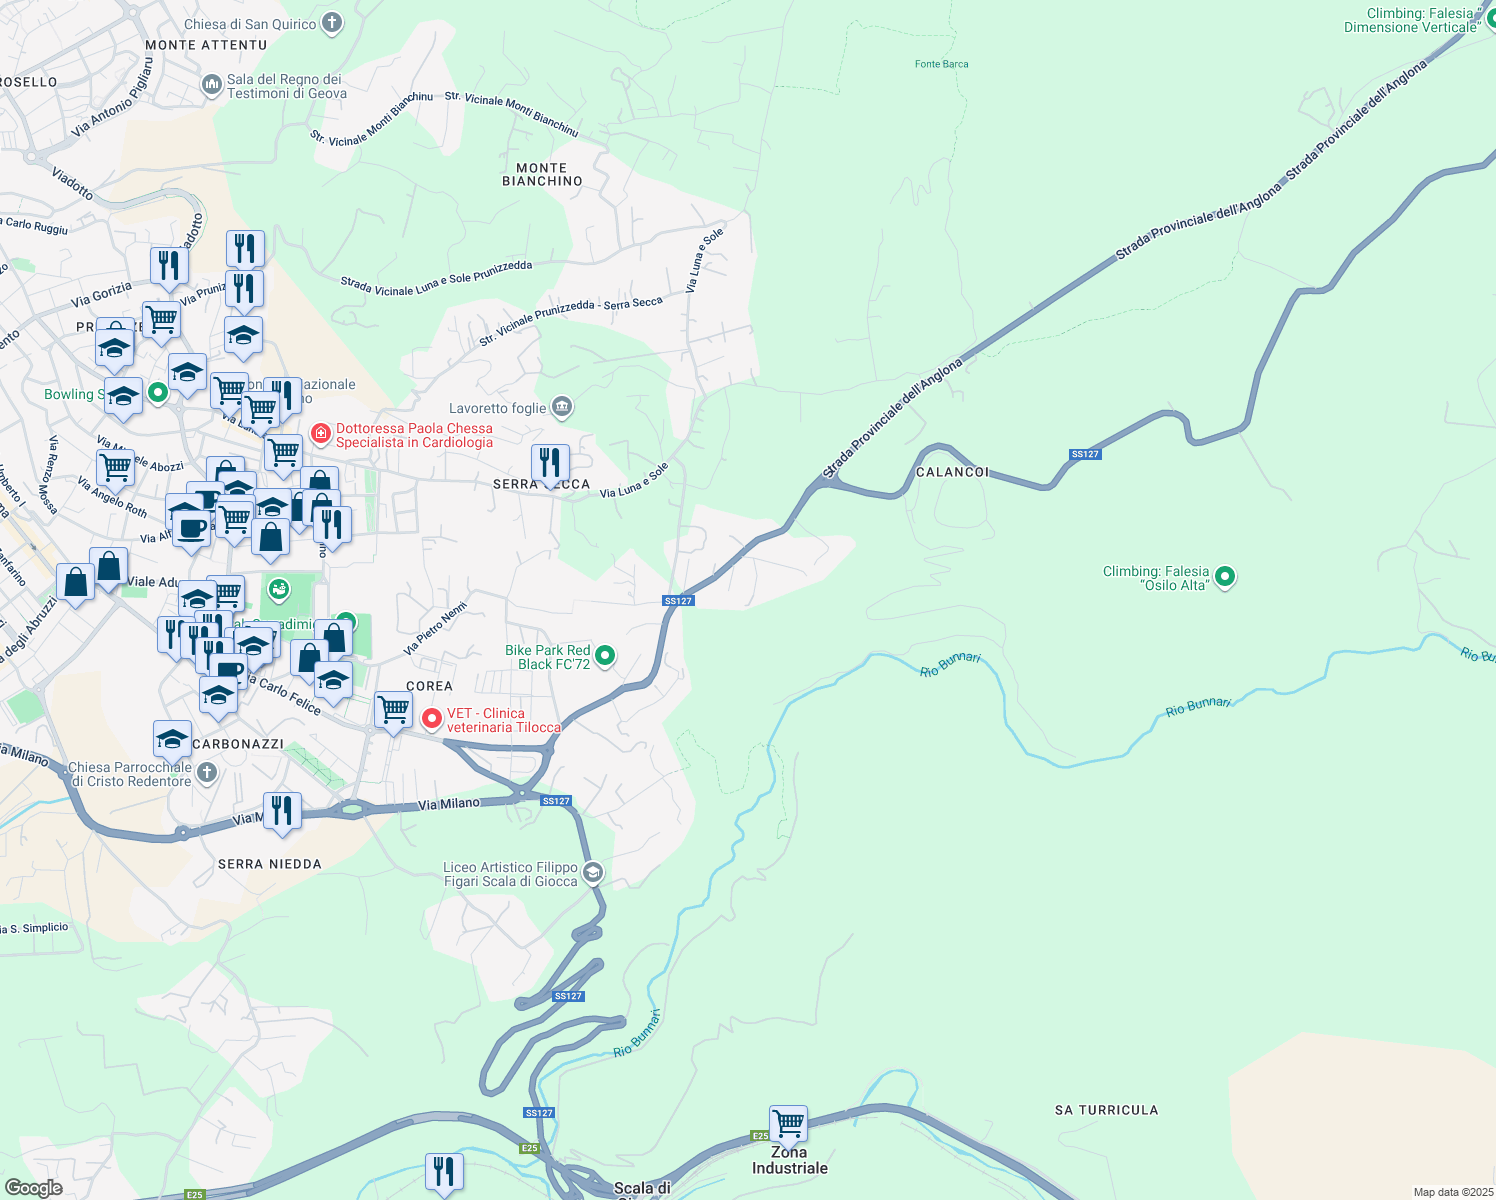Click the shopping cart pin on Via Michele Abozzi

[x=116, y=467]
